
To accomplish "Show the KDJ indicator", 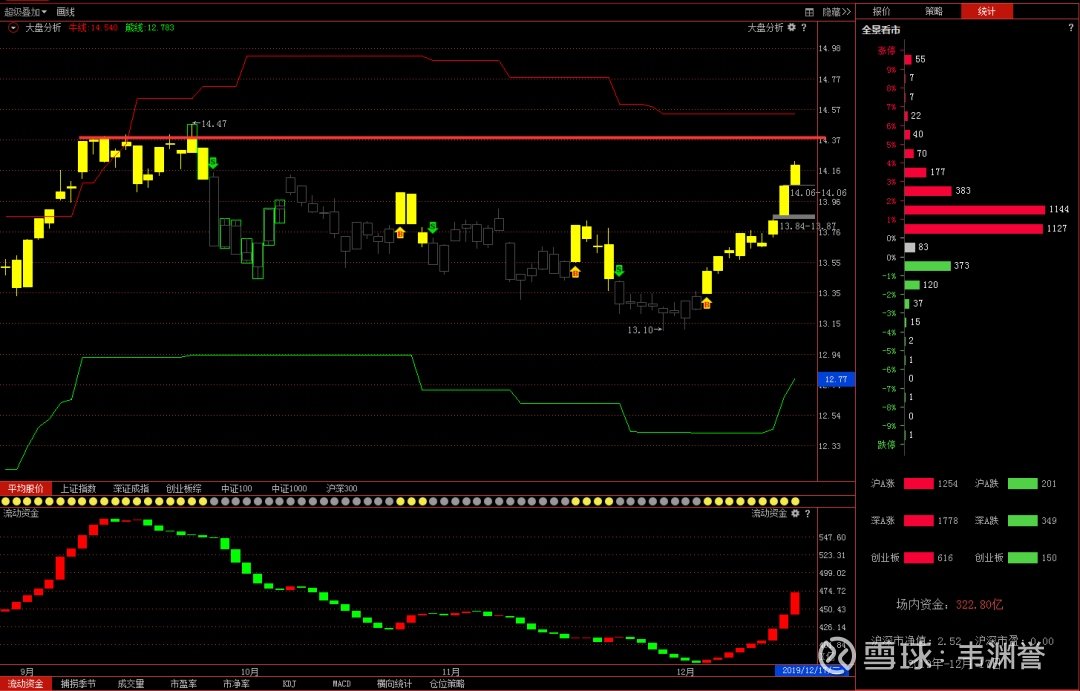I will 289,683.
